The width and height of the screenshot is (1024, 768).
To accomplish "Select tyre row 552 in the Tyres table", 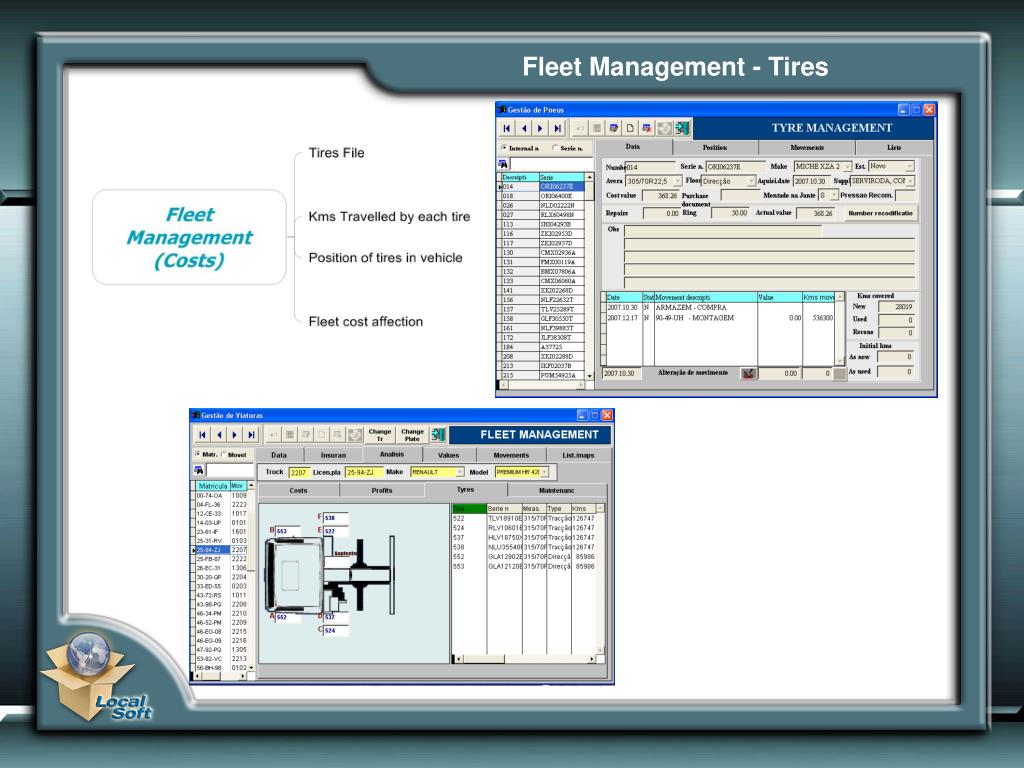I will (x=524, y=557).
